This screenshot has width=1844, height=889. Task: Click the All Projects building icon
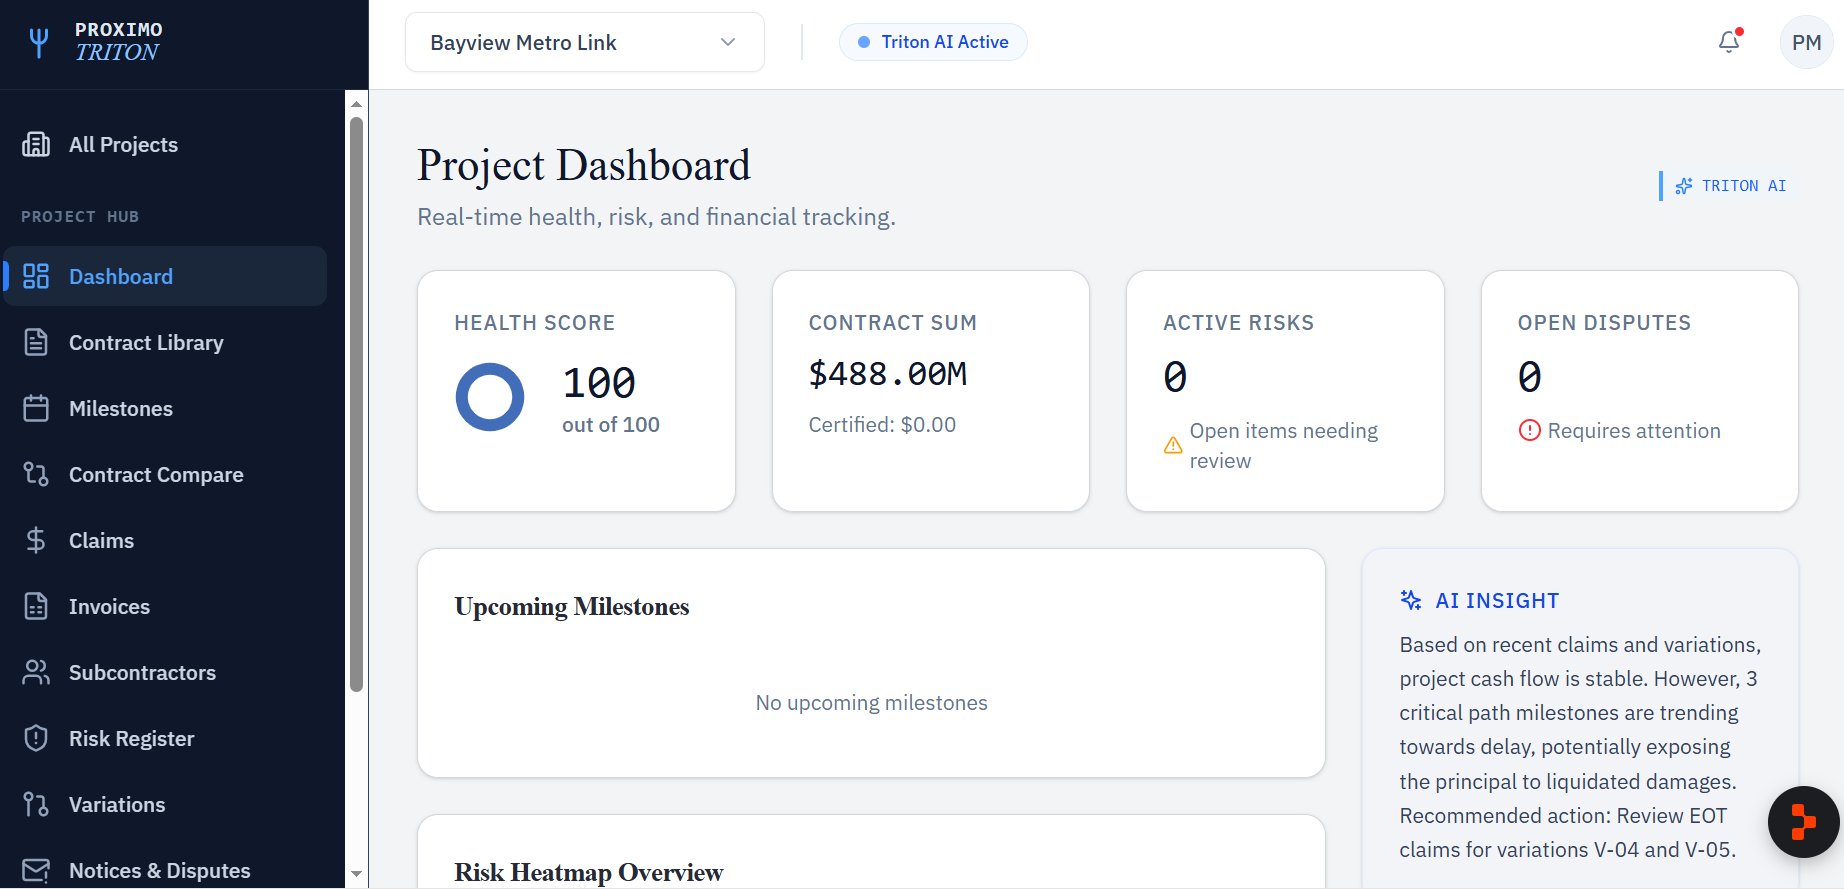pos(36,145)
